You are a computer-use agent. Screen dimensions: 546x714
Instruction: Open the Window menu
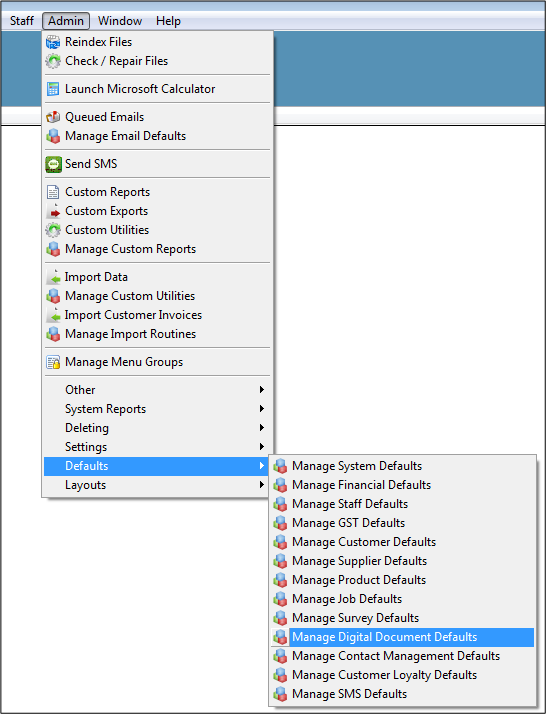point(120,21)
